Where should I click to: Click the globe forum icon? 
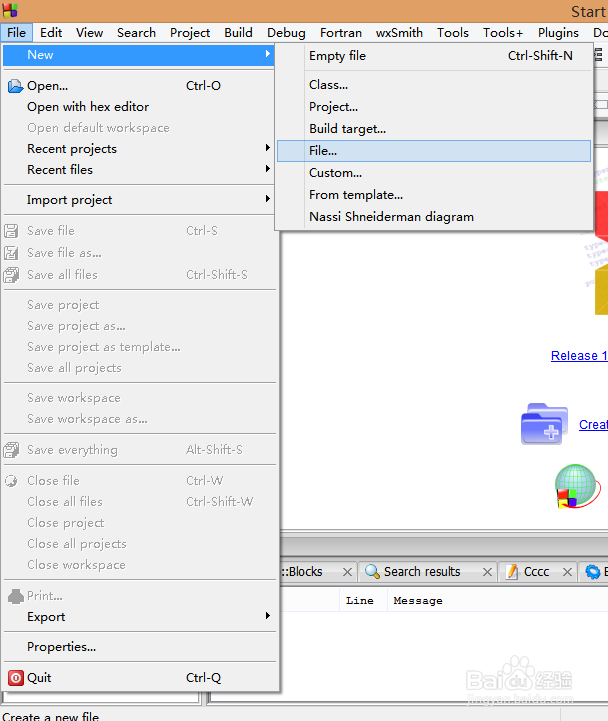[577, 486]
